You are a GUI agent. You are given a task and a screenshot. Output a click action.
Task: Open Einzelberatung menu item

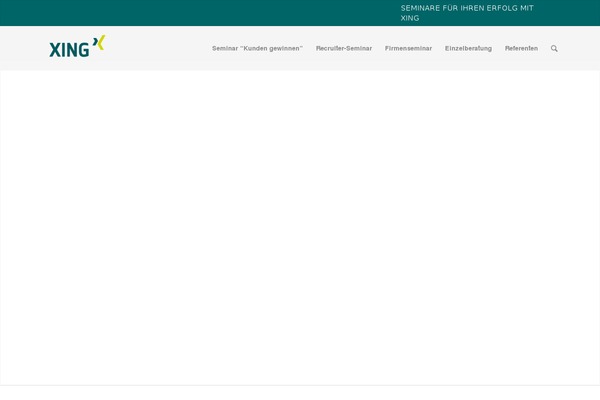tap(468, 49)
